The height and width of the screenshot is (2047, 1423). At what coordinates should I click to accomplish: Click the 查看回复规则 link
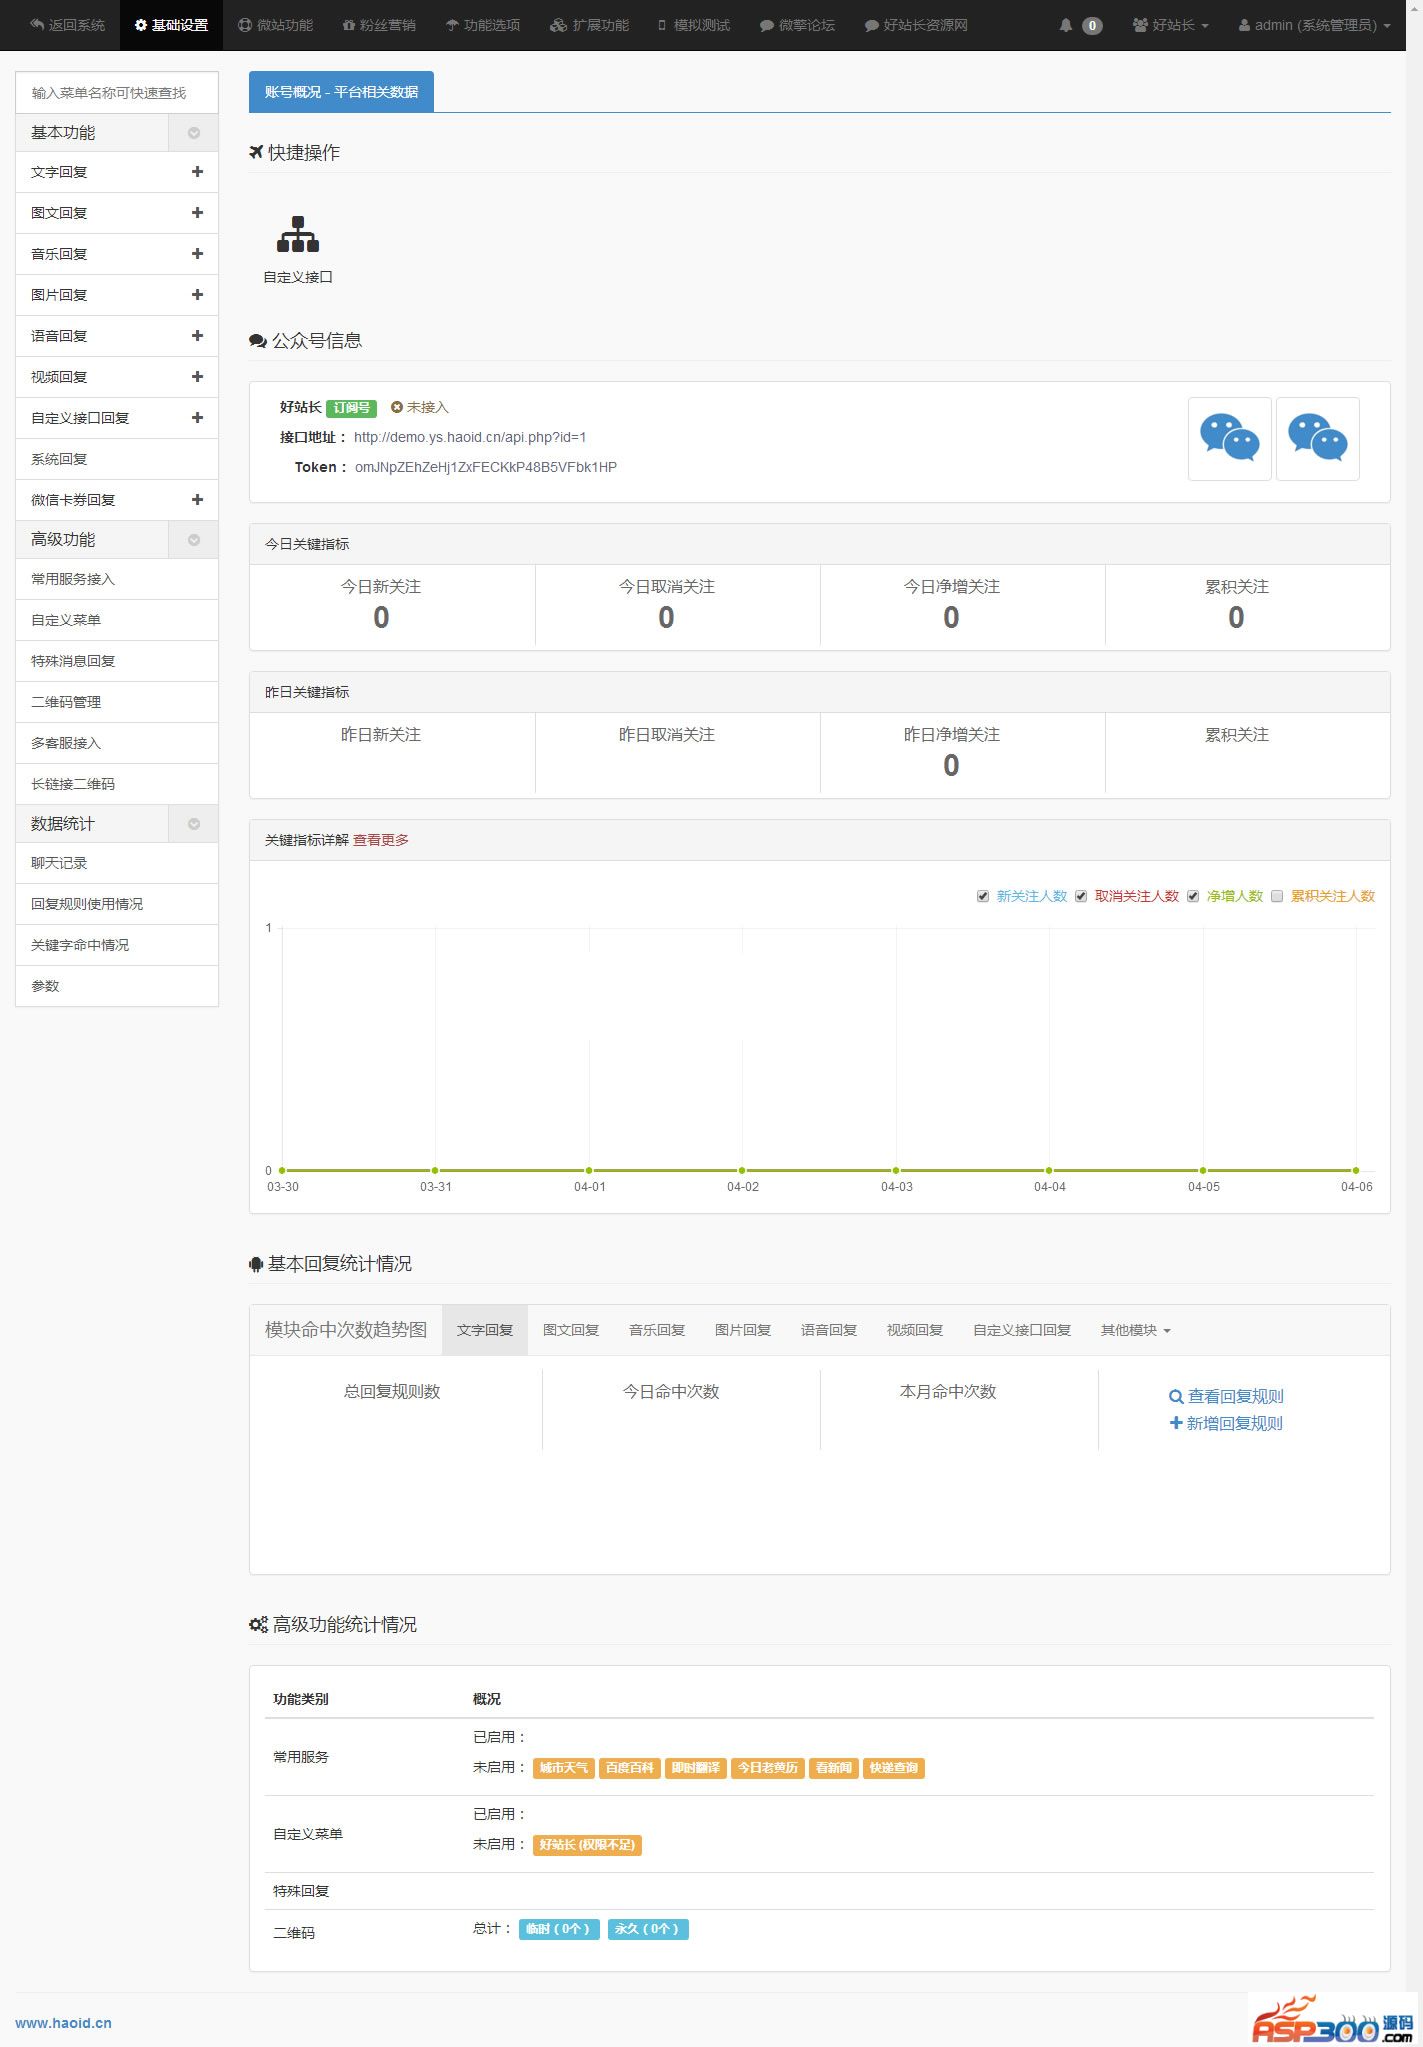[1226, 1396]
